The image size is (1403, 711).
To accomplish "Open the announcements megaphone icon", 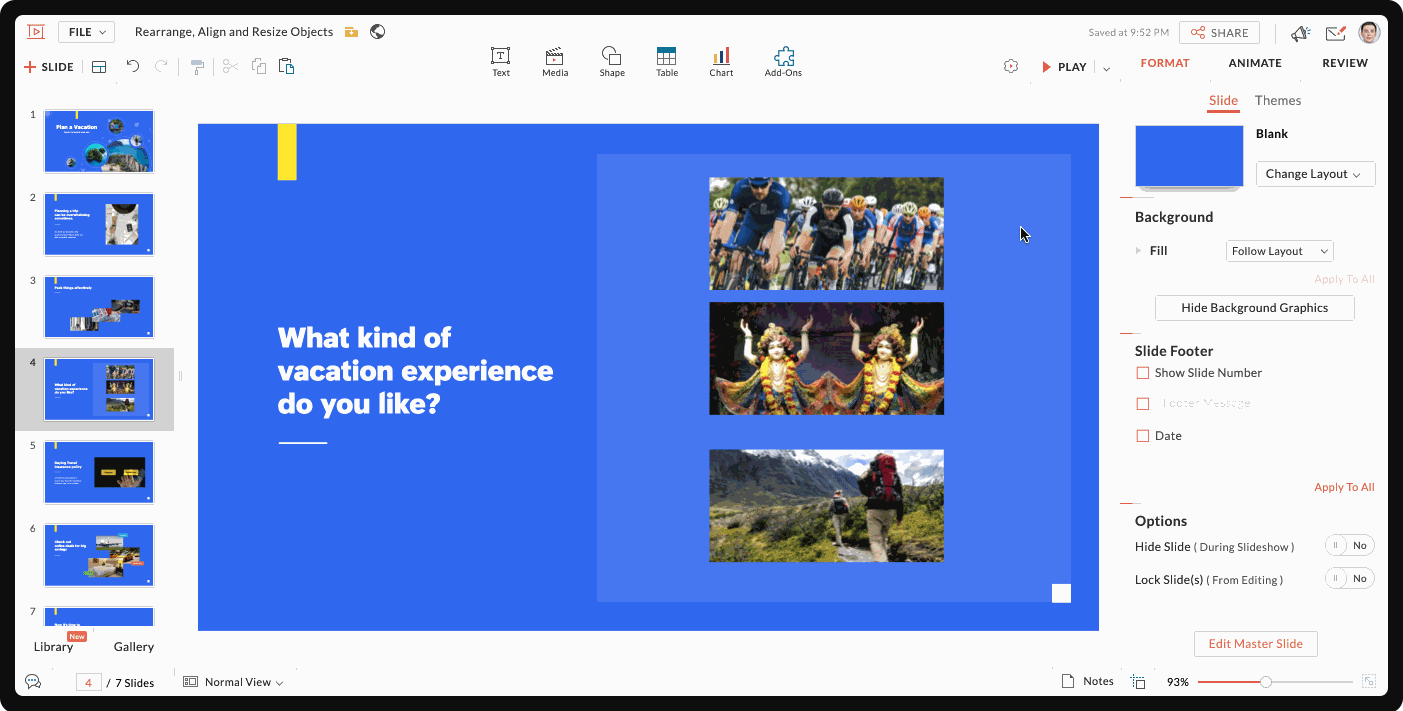I will (x=1301, y=33).
